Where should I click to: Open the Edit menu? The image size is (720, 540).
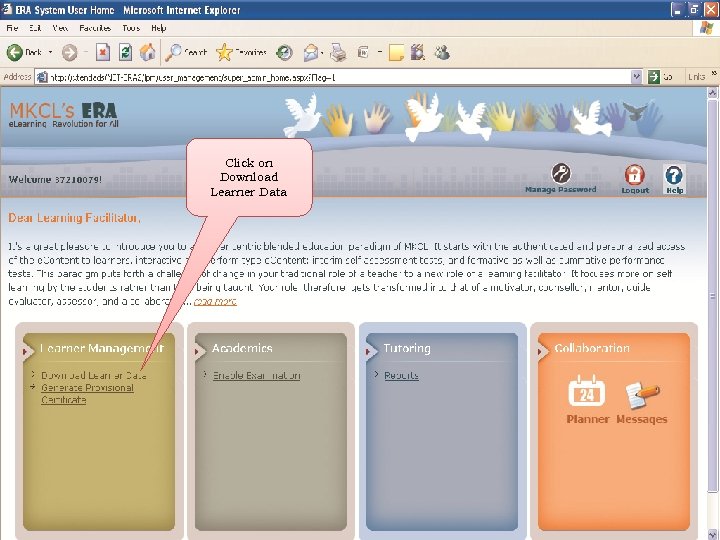(x=35, y=28)
